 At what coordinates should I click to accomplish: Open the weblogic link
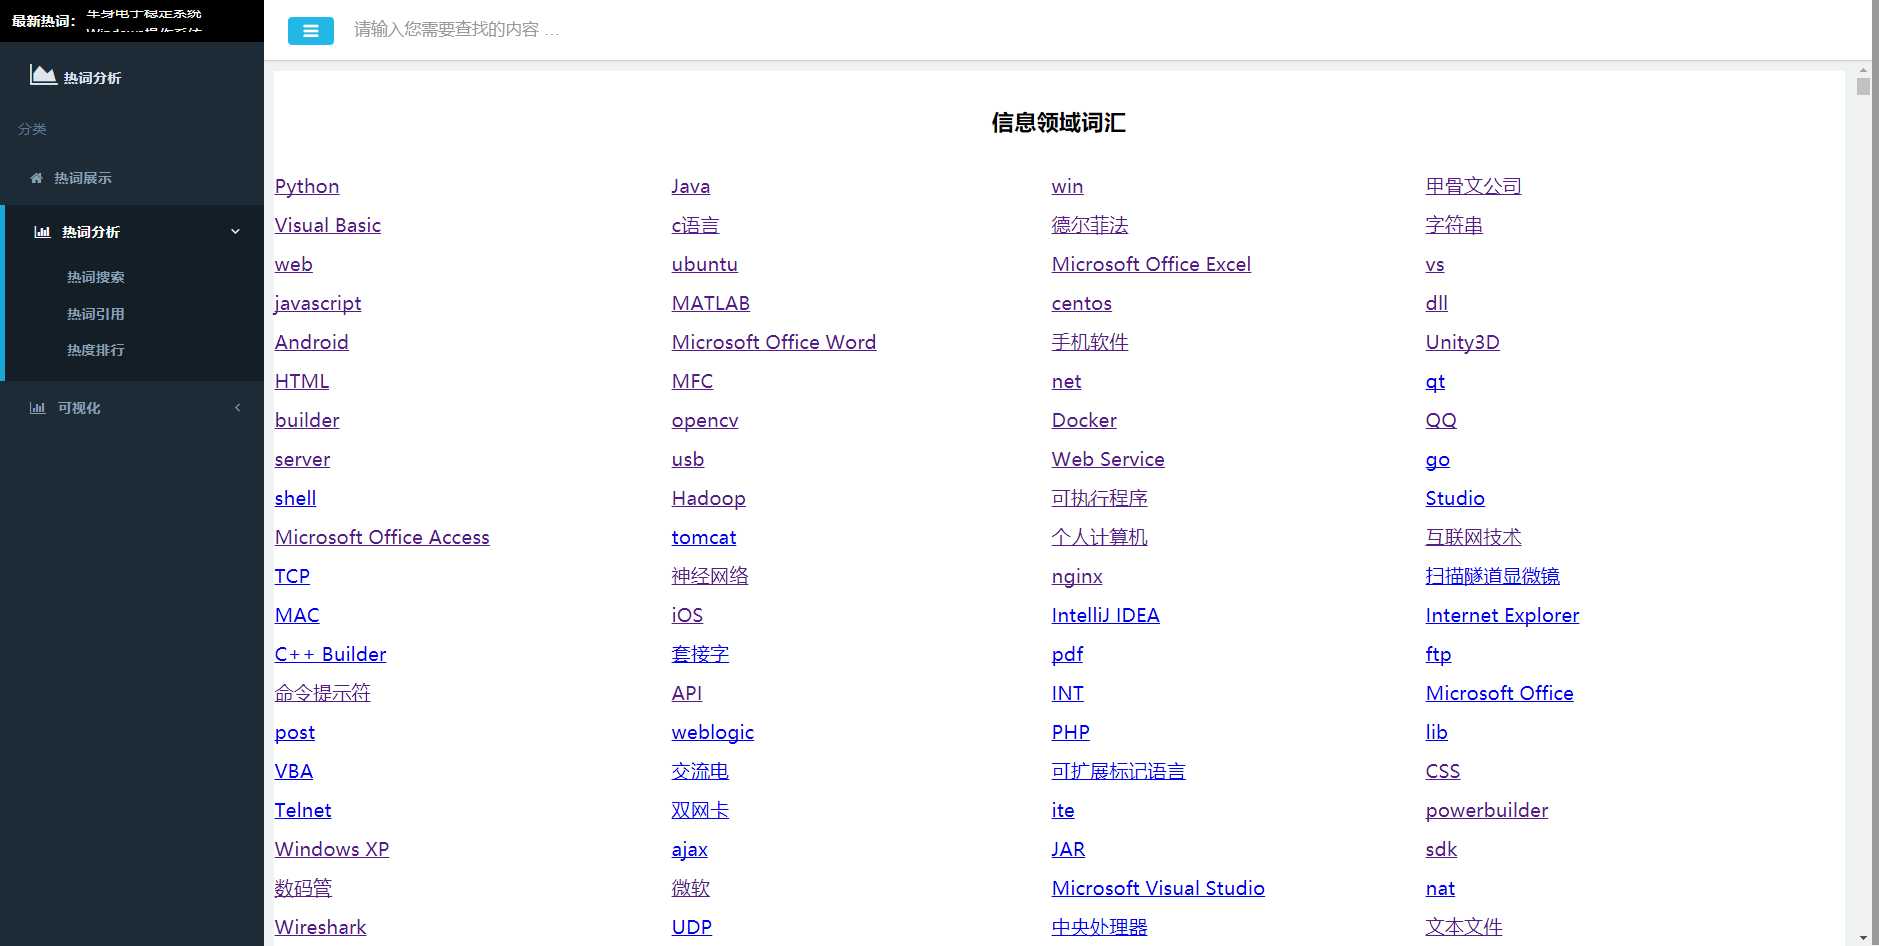pyautogui.click(x=713, y=732)
